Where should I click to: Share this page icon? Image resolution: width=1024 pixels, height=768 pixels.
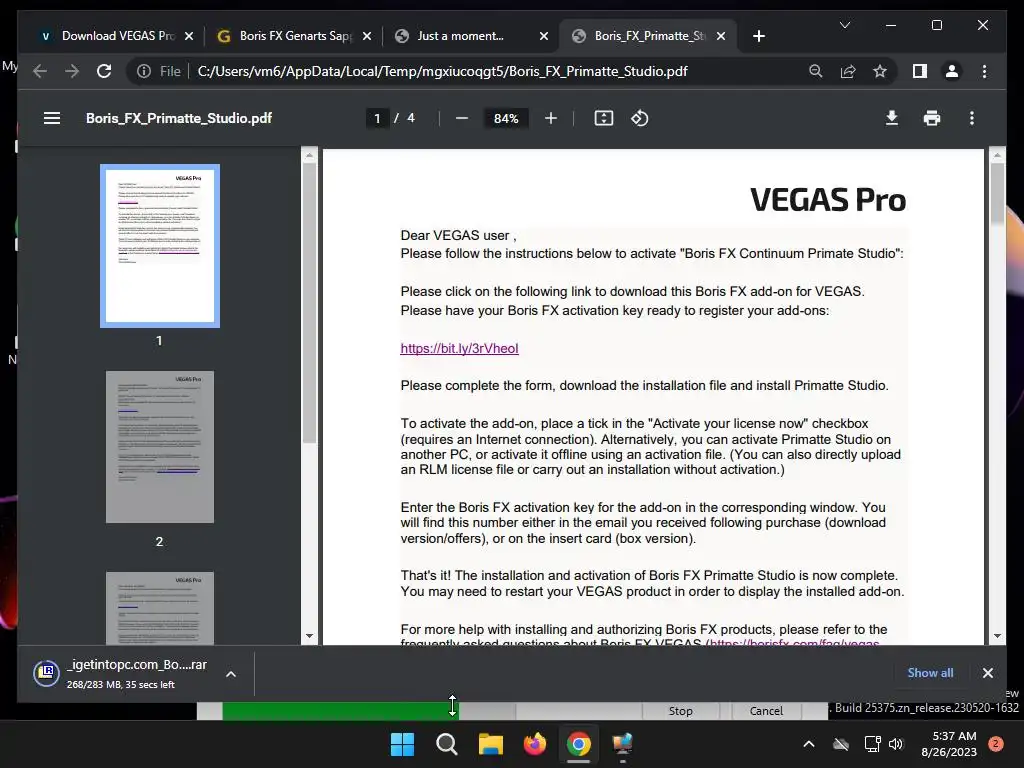click(848, 71)
